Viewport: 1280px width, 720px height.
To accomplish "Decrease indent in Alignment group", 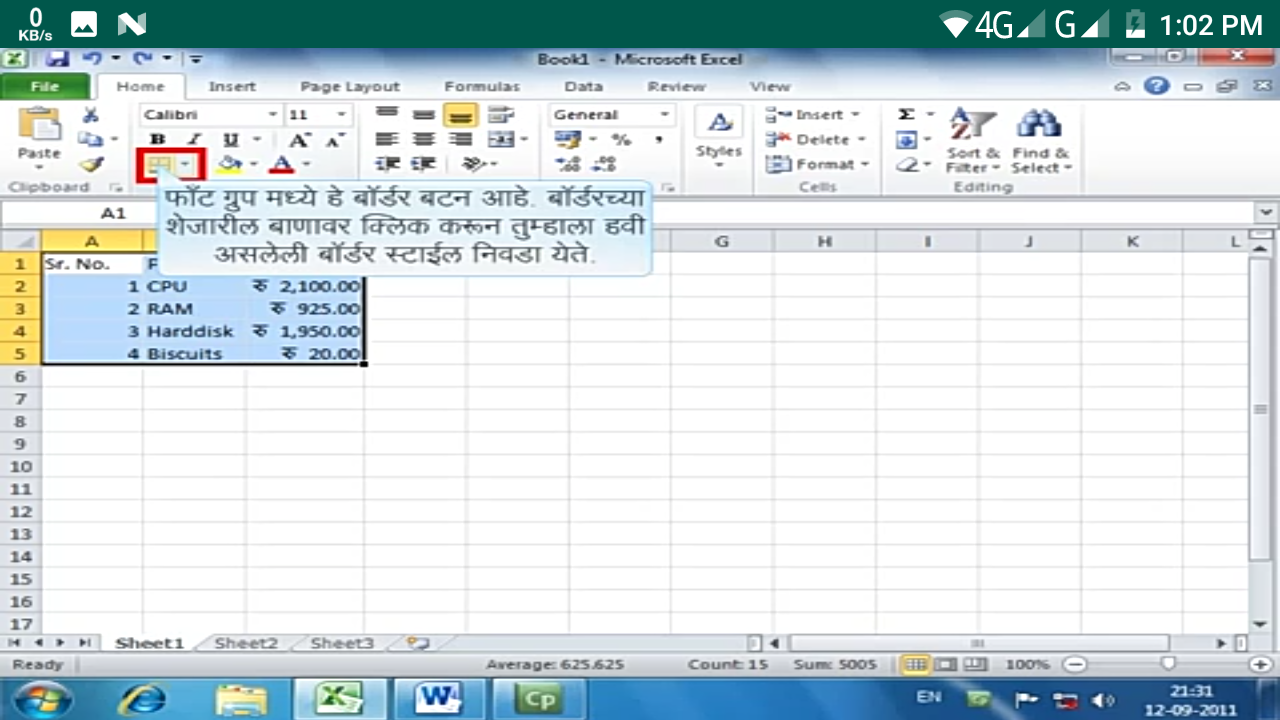I will pos(387,164).
